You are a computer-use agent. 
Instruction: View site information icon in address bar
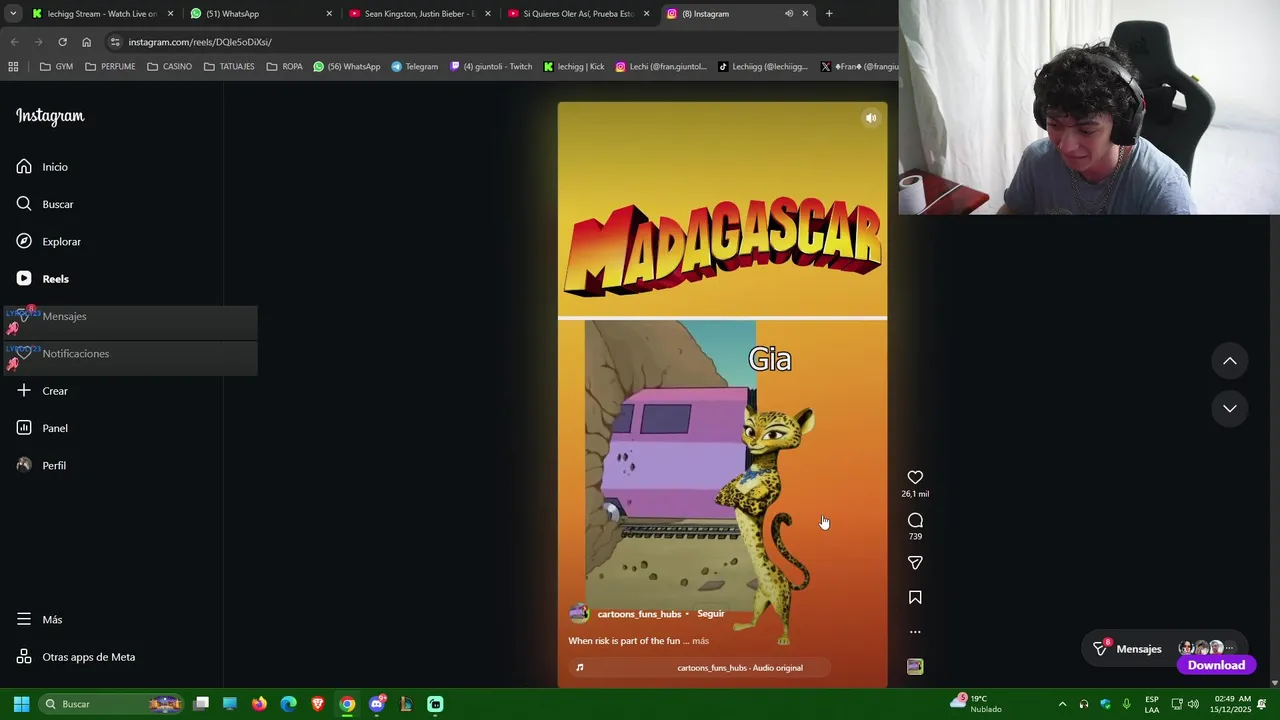(115, 42)
